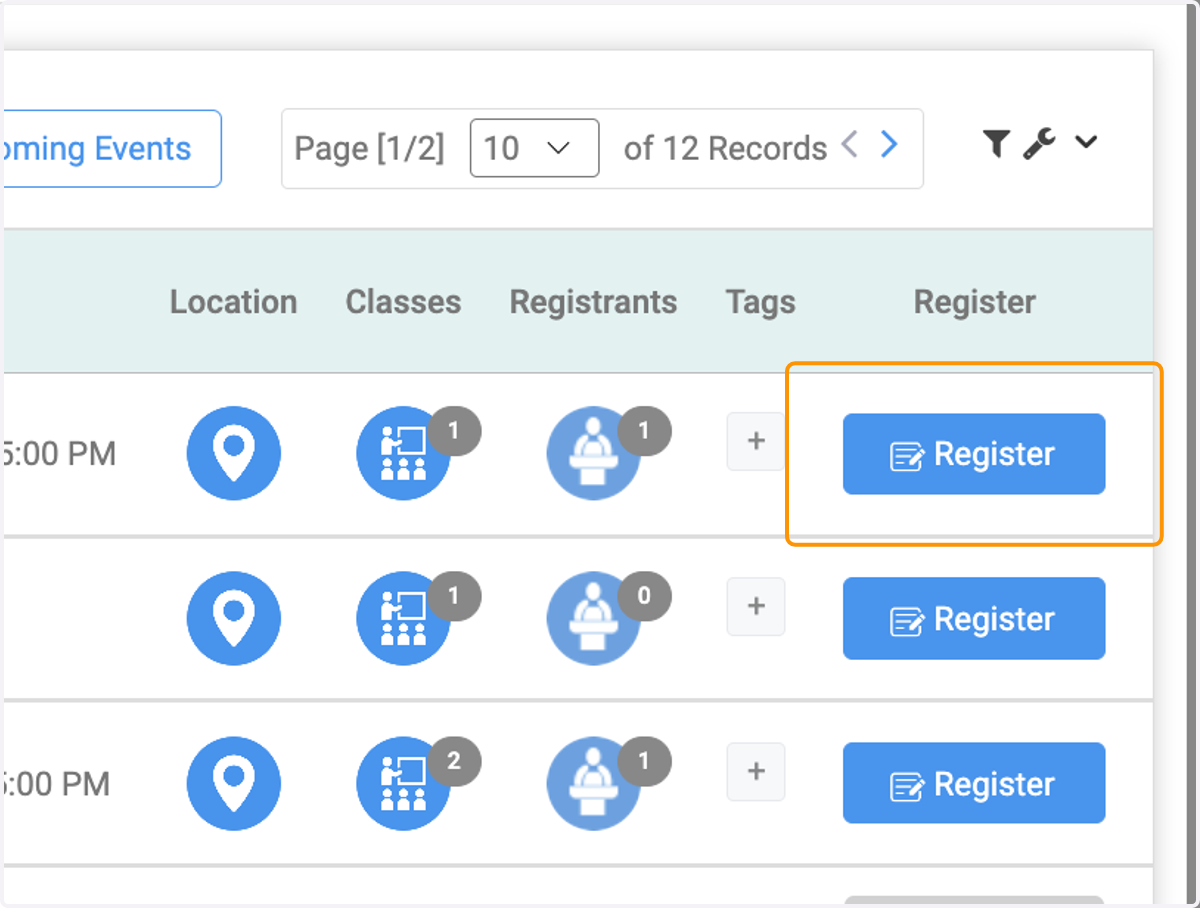View registrants icon in the third row

click(x=594, y=783)
